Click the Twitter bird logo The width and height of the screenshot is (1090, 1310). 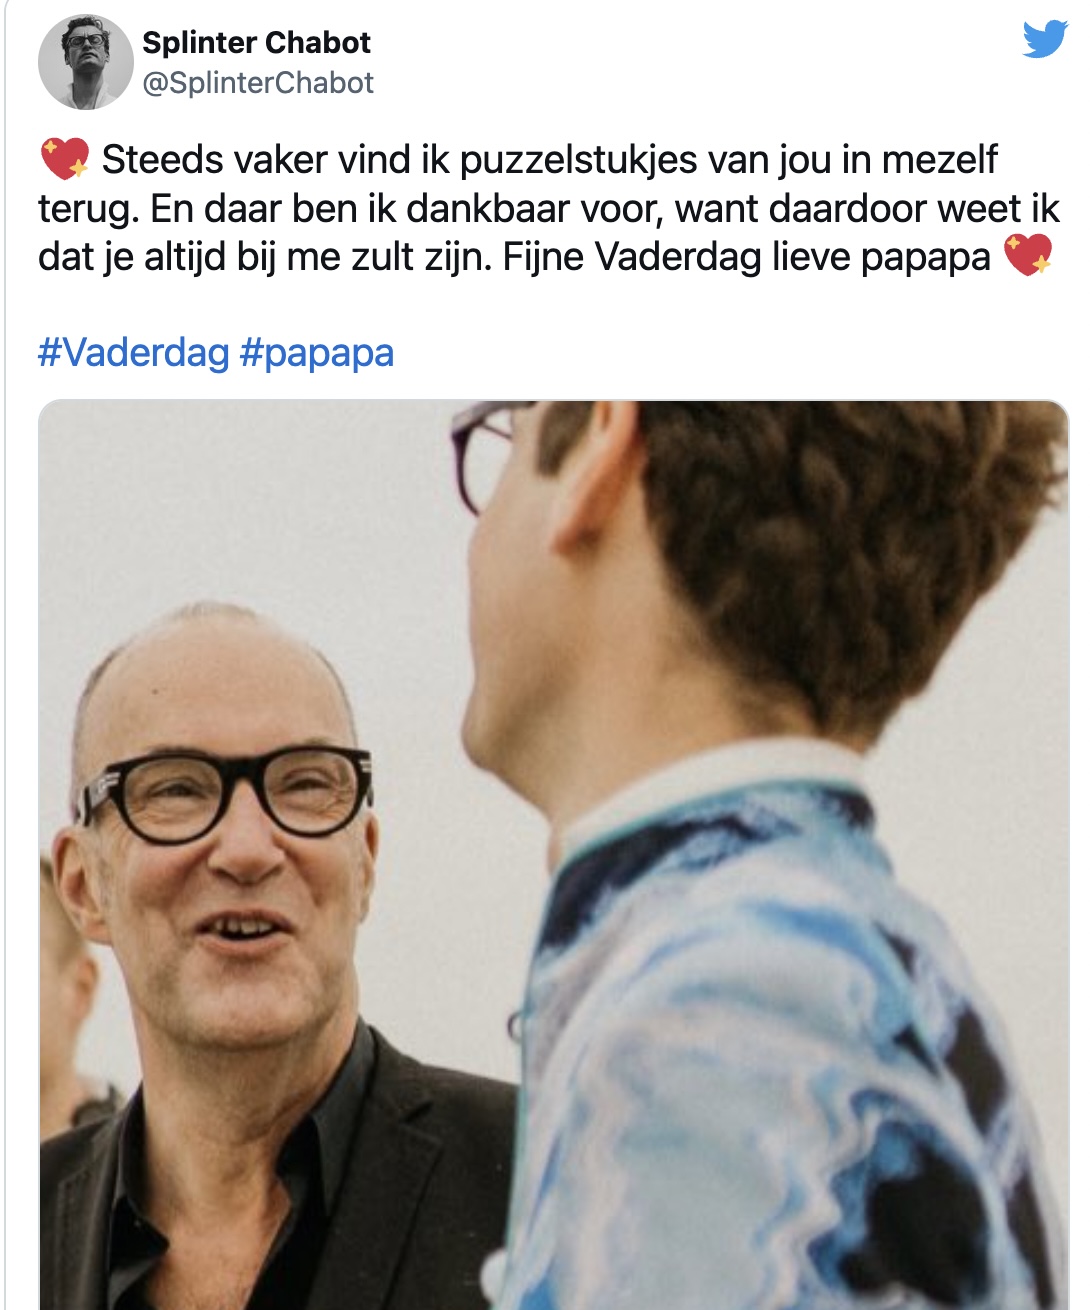click(x=1045, y=39)
